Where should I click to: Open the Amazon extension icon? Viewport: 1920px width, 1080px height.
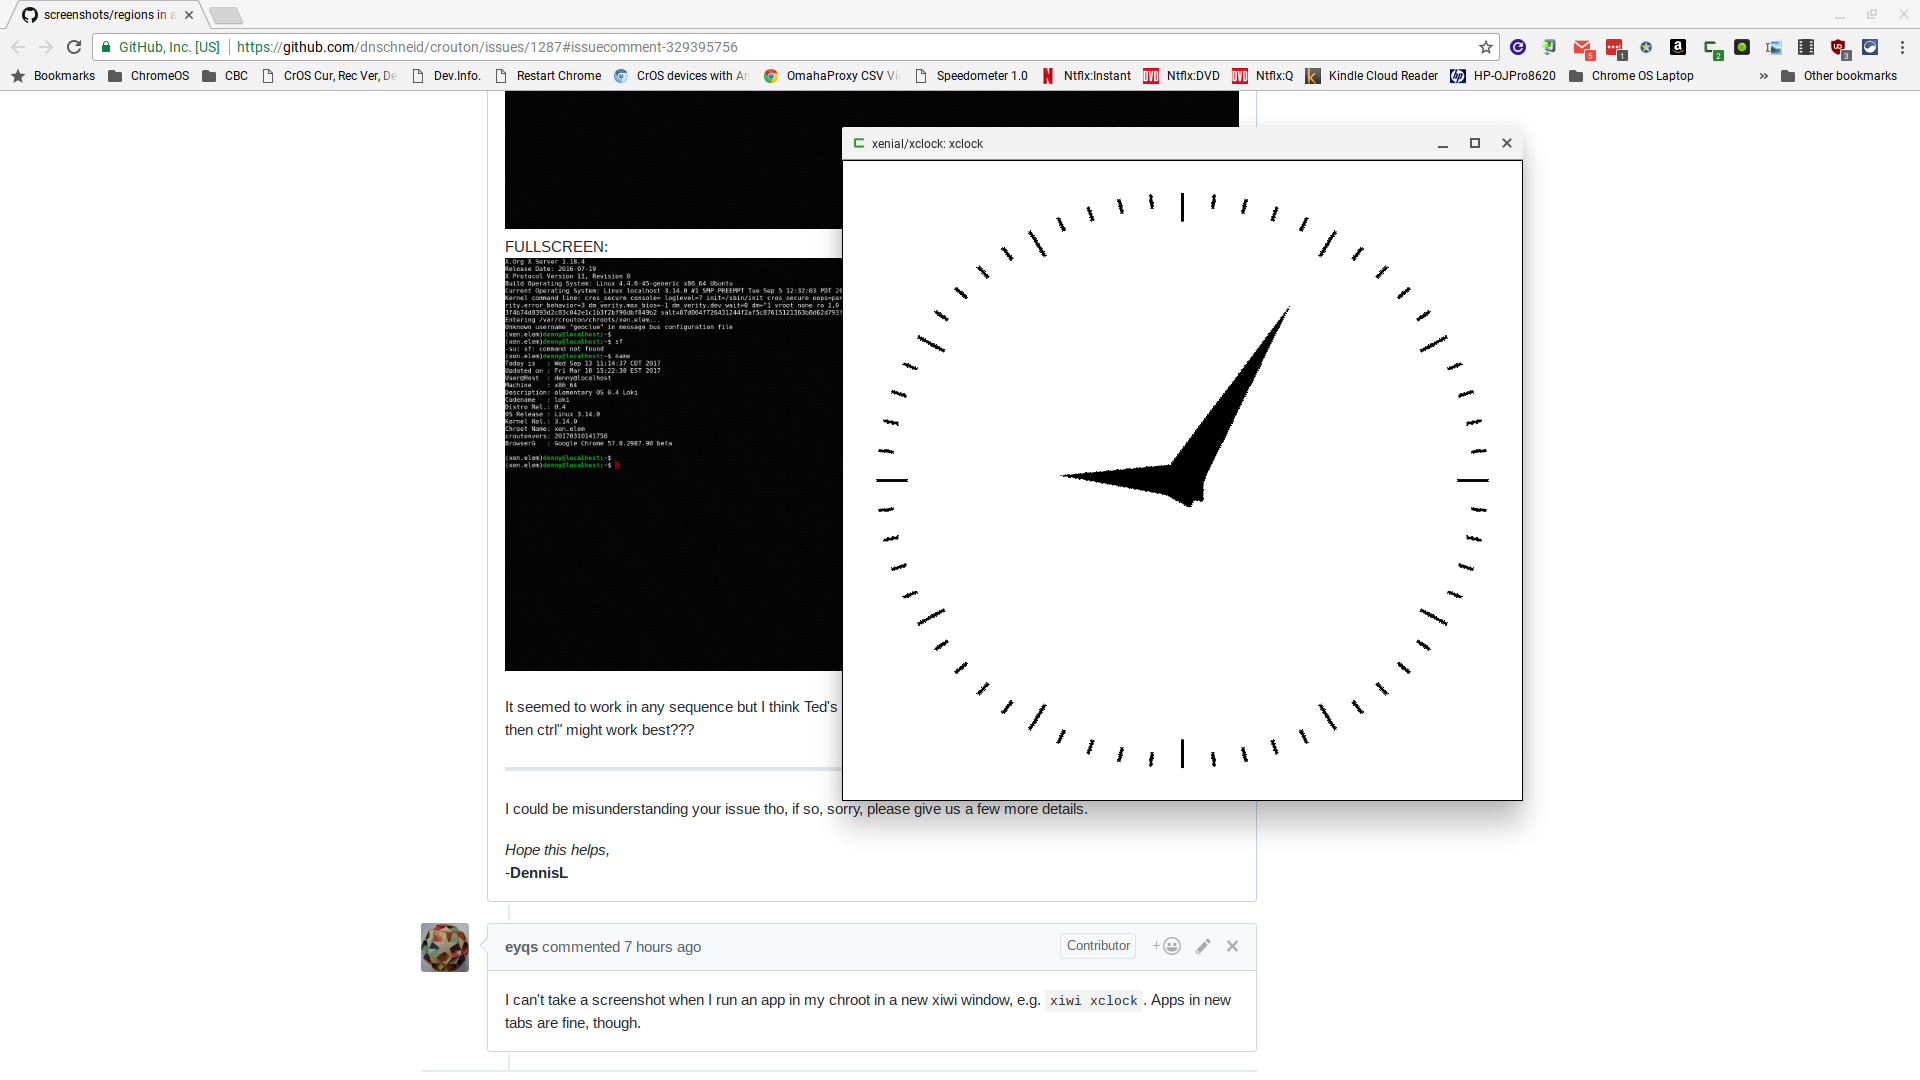coord(1678,47)
